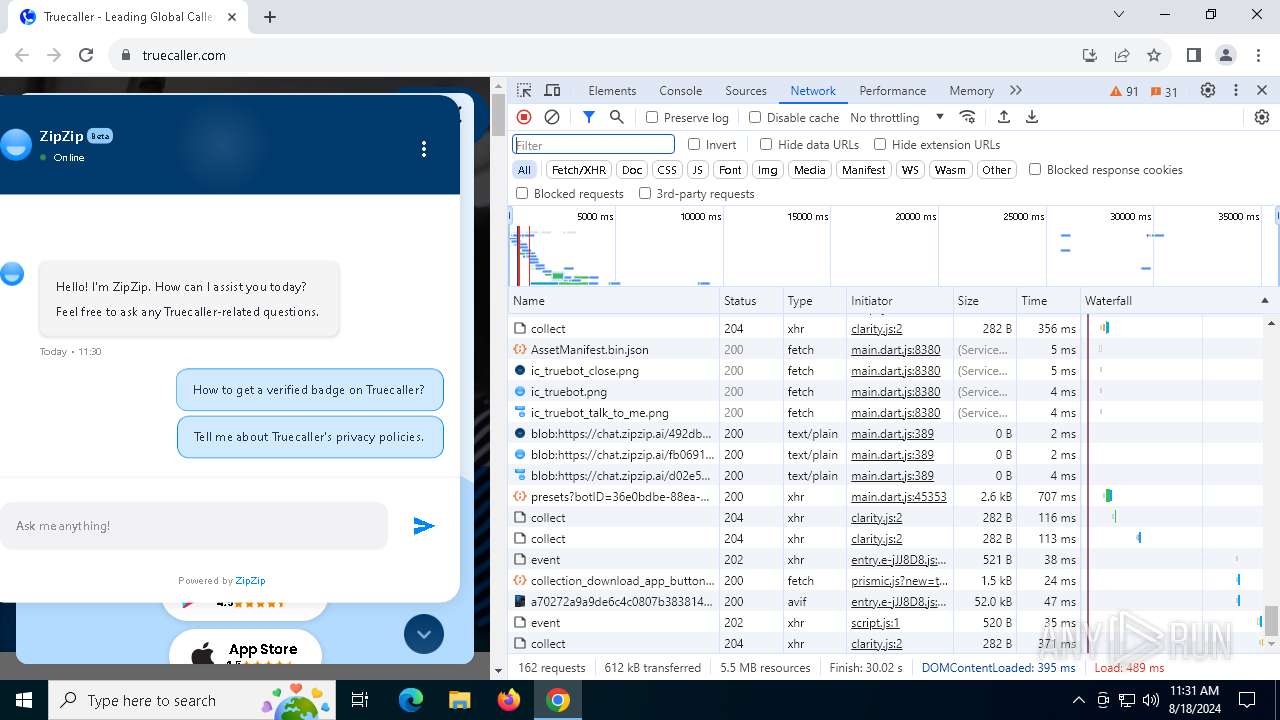1280x720 pixels.
Task: Click the inspect element picker icon
Action: coord(525,90)
